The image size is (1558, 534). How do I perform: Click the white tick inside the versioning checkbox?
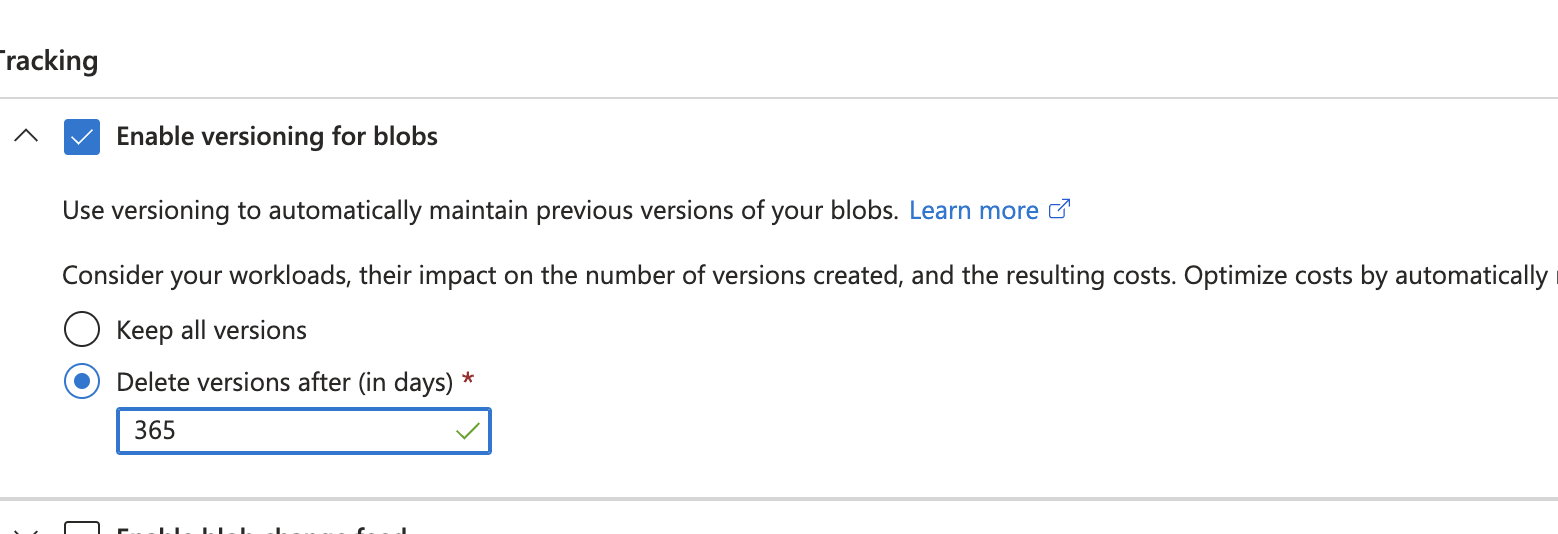click(x=82, y=138)
